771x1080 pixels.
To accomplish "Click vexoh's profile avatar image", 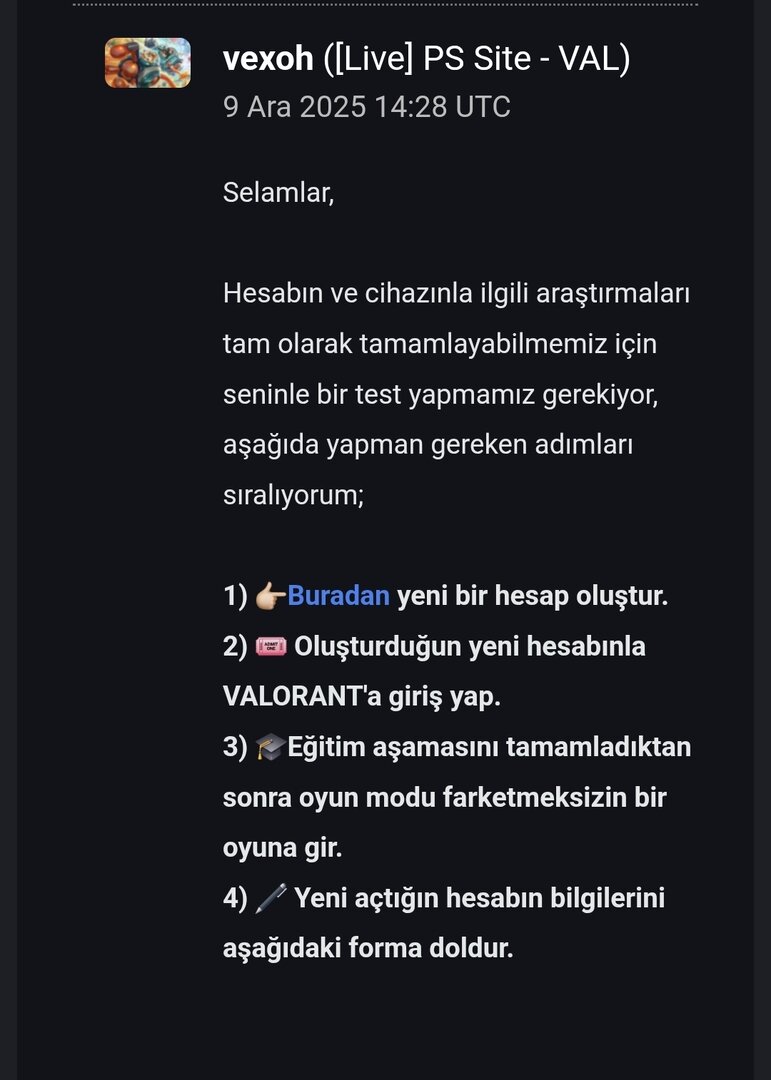I will click(148, 63).
